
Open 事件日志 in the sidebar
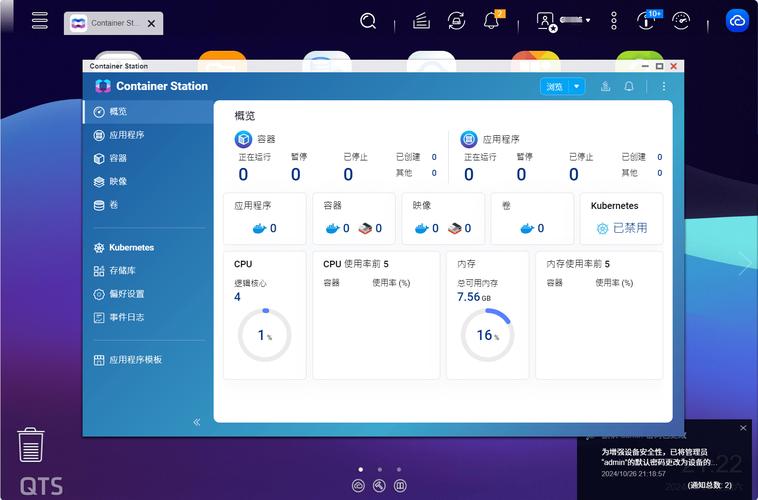148,317
